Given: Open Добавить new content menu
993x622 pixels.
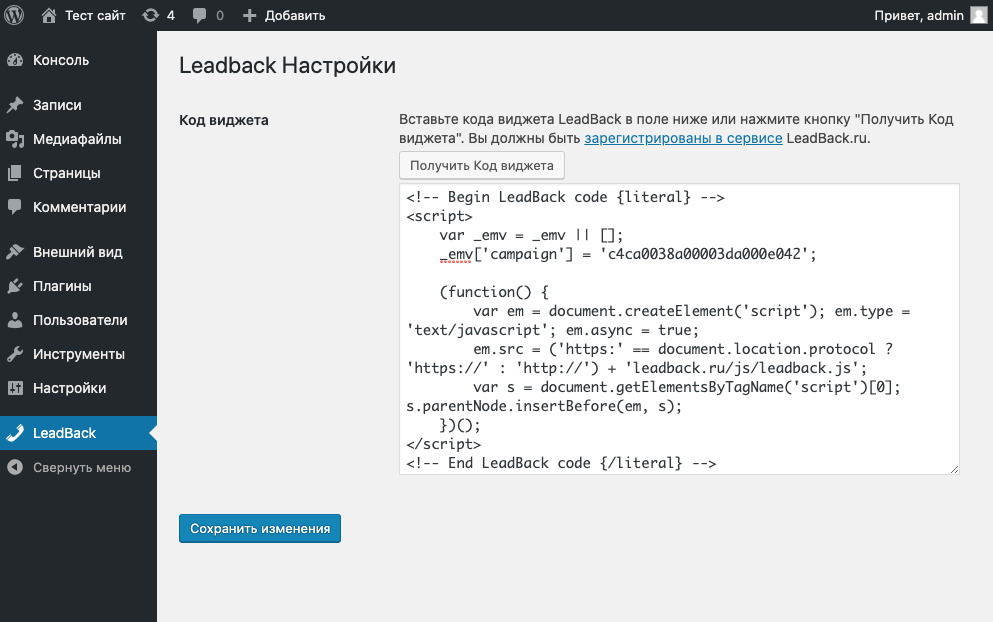Looking at the screenshot, I should coord(295,15).
